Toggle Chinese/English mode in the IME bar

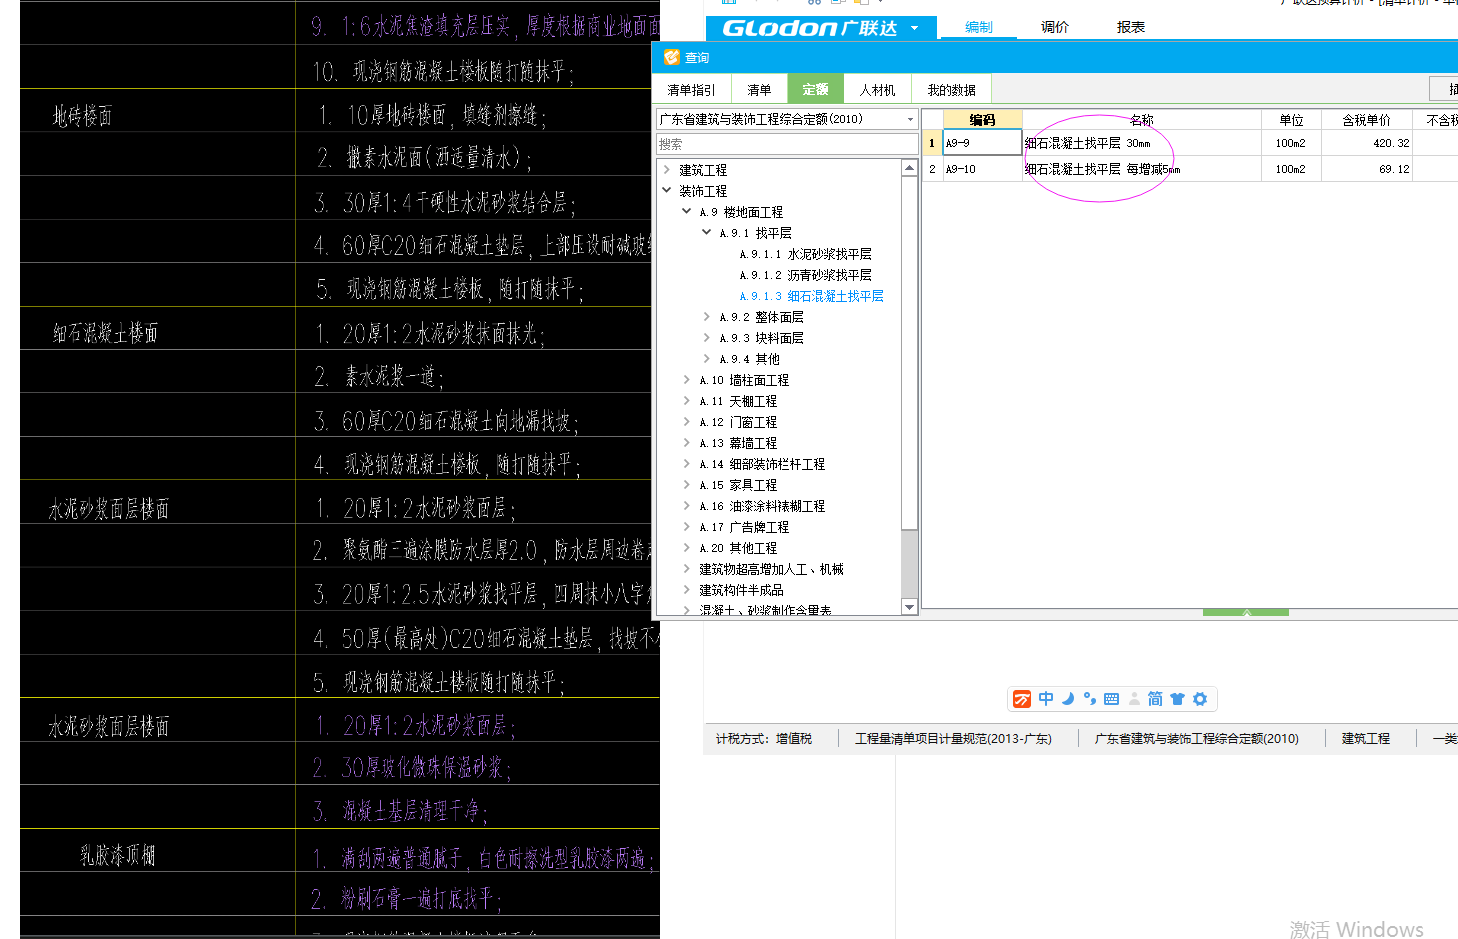(1046, 699)
